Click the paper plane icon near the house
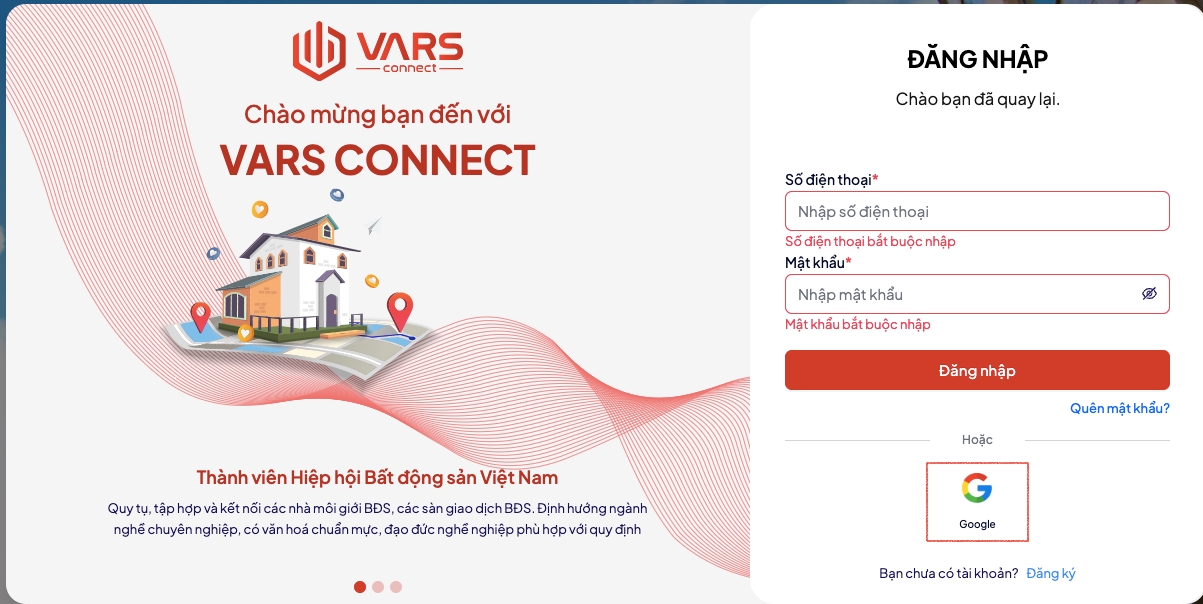 click(374, 226)
